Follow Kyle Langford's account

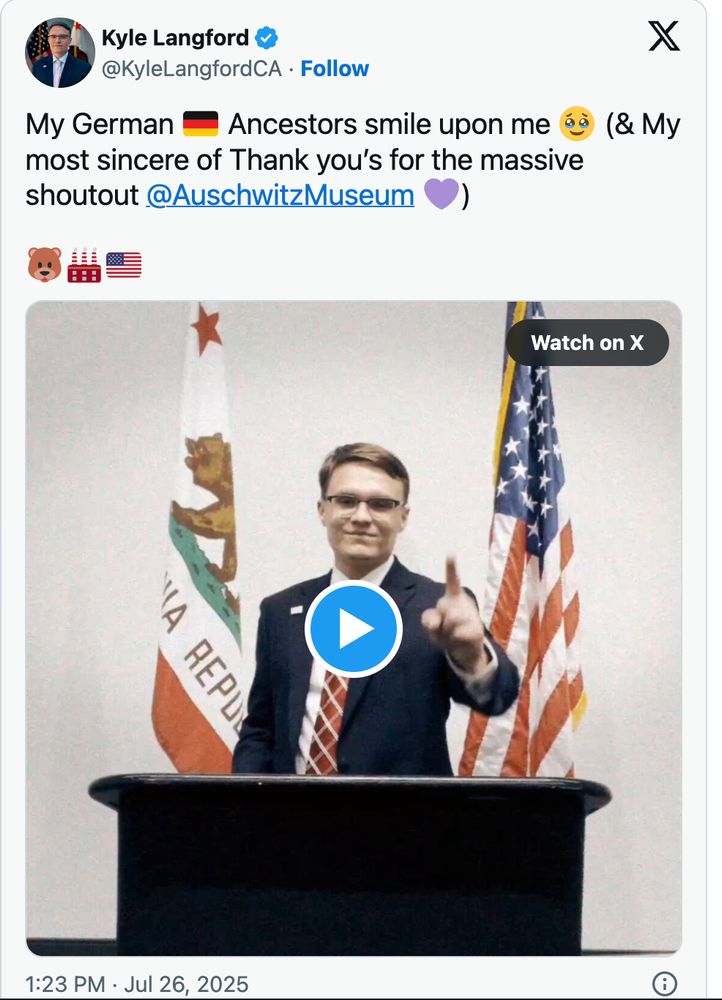click(335, 69)
